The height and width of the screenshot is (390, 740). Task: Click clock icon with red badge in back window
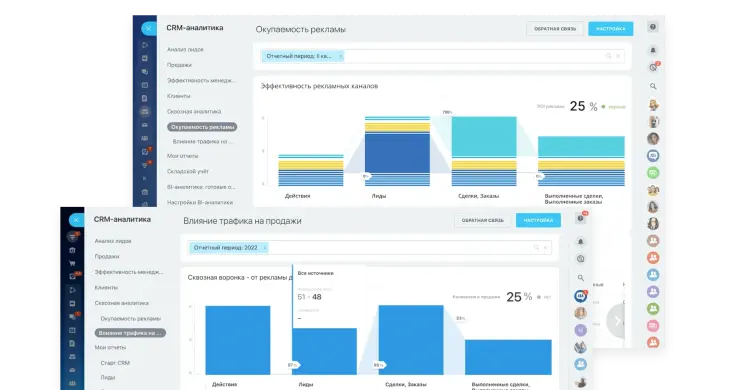pyautogui.click(x=653, y=67)
